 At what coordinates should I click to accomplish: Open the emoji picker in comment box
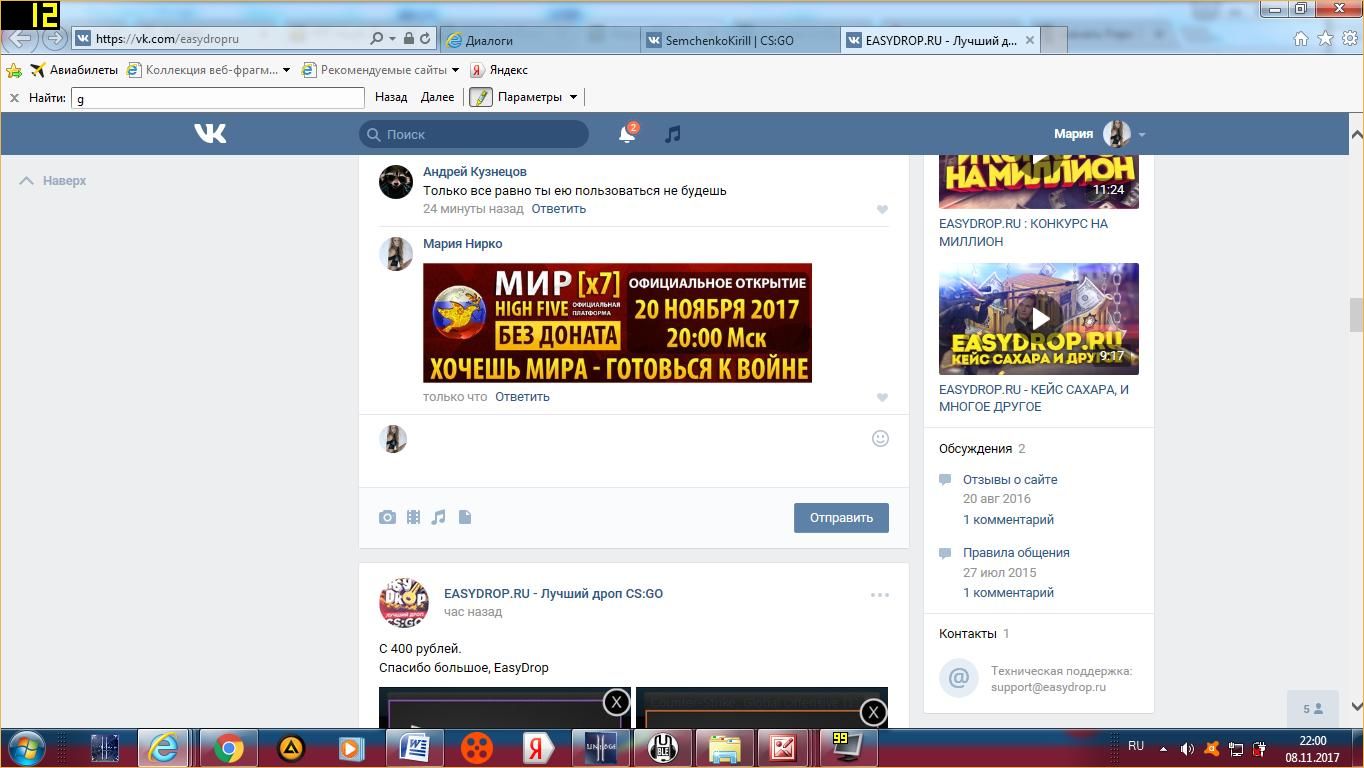(x=880, y=438)
